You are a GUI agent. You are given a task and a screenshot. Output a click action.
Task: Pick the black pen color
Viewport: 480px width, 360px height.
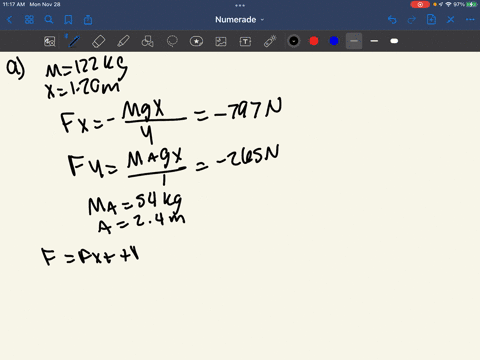point(294,41)
